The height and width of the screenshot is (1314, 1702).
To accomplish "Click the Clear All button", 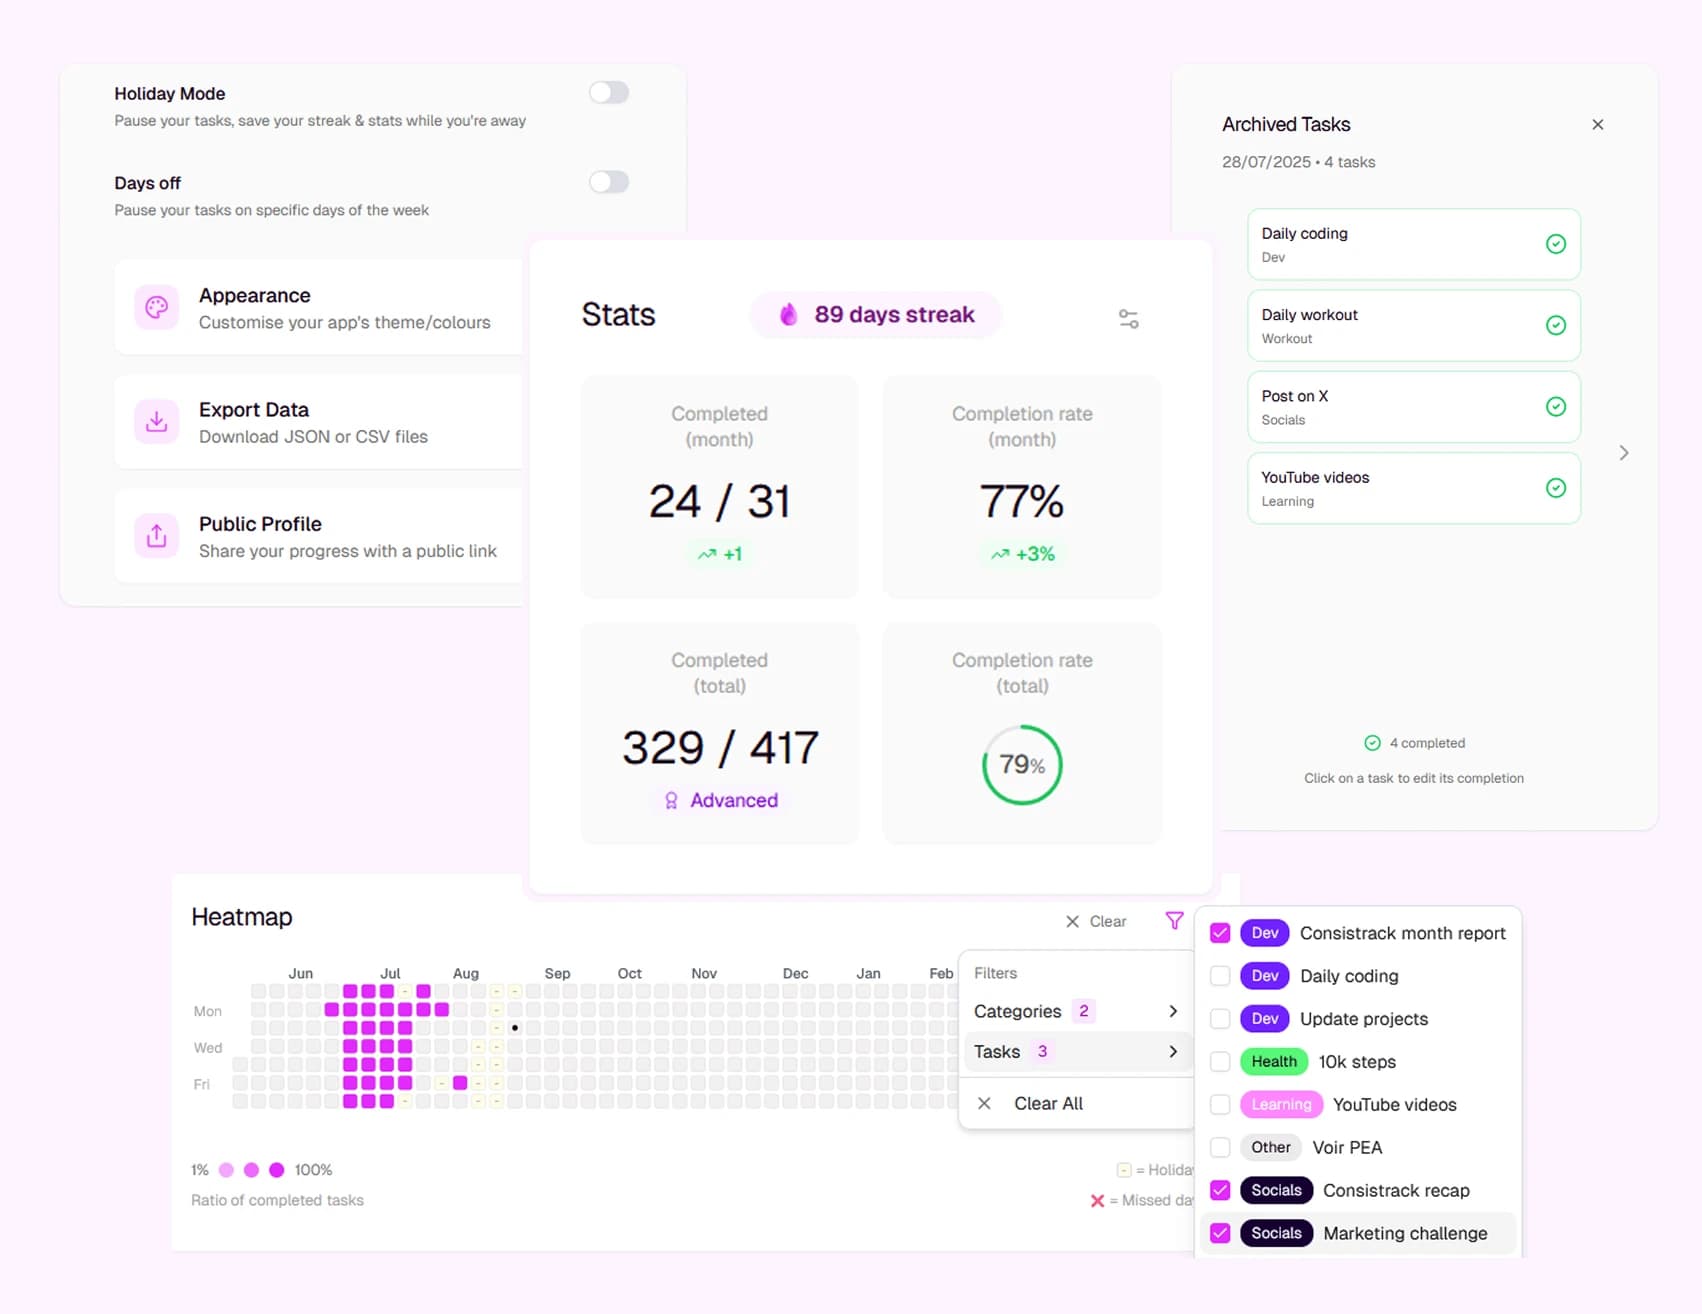I will (x=1048, y=1103).
